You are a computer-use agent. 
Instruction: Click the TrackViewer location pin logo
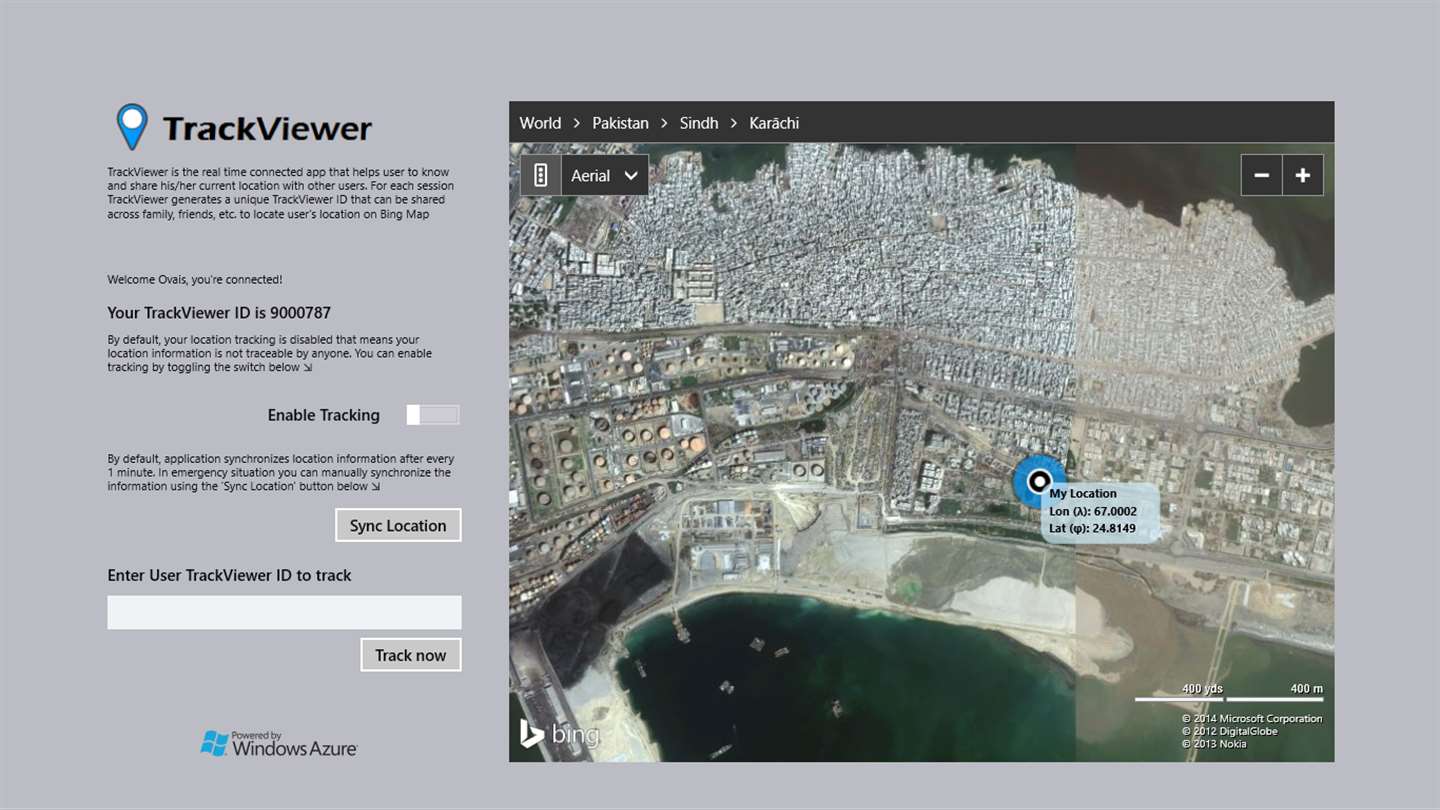coord(132,127)
